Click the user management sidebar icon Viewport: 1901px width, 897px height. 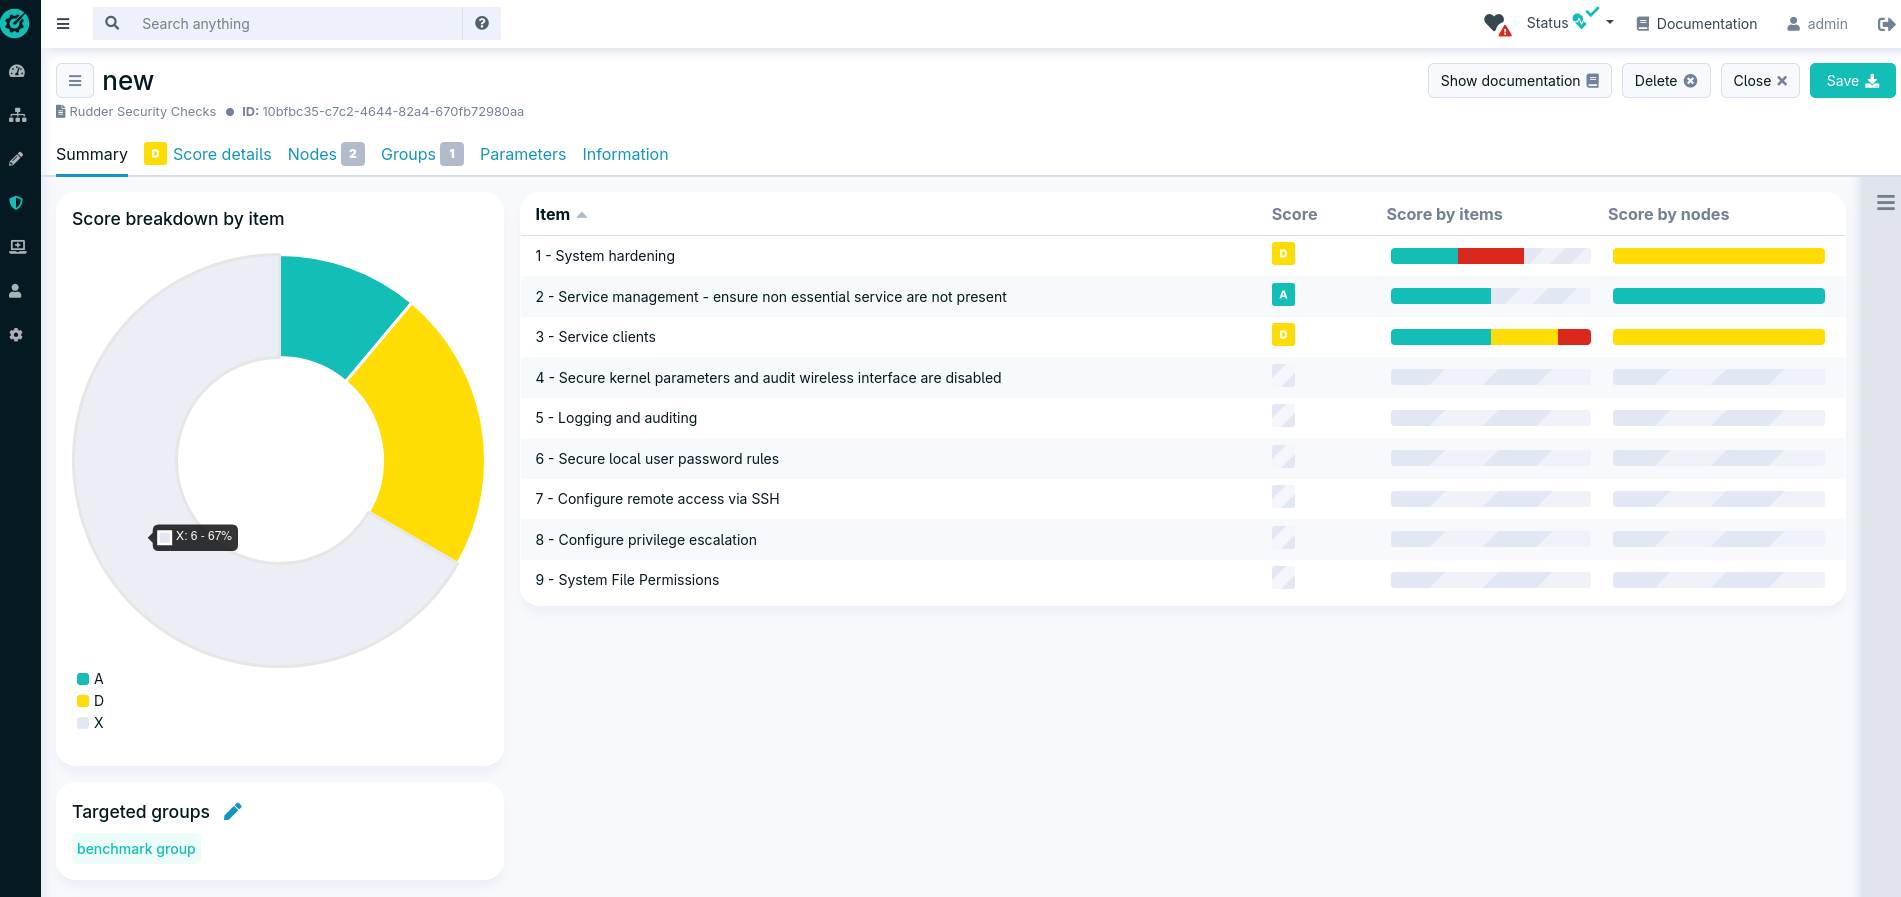17,291
